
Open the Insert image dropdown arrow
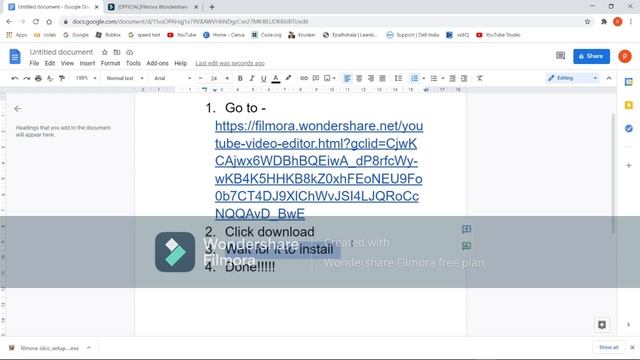[334, 78]
